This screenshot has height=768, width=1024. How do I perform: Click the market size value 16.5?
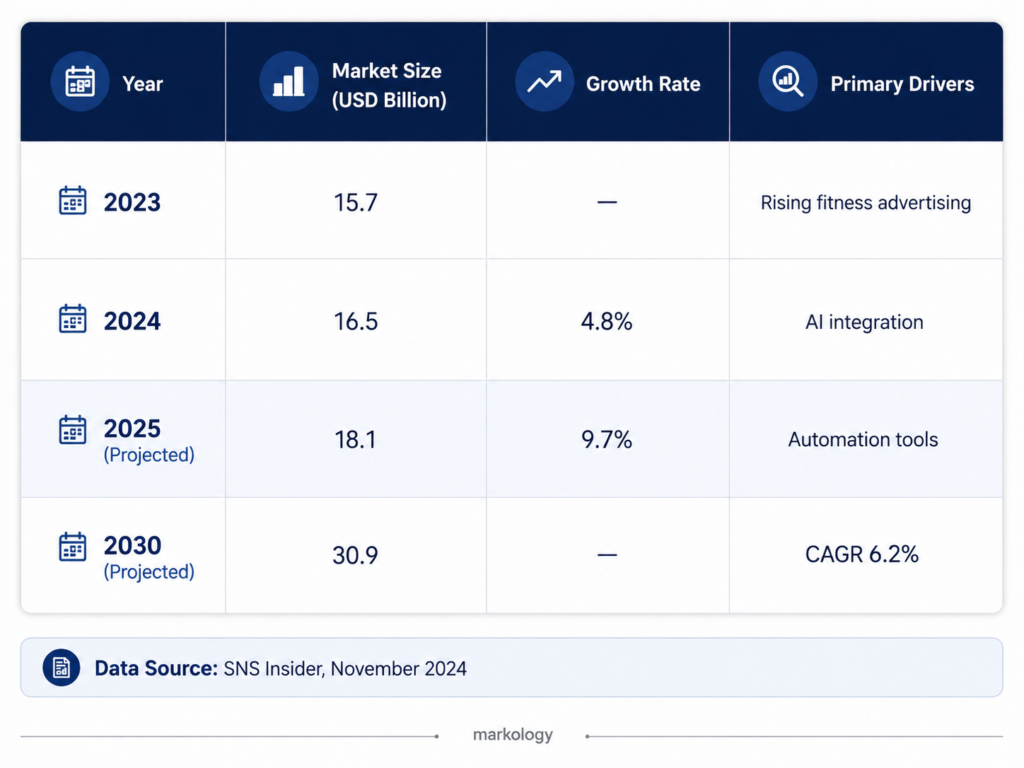click(x=355, y=321)
